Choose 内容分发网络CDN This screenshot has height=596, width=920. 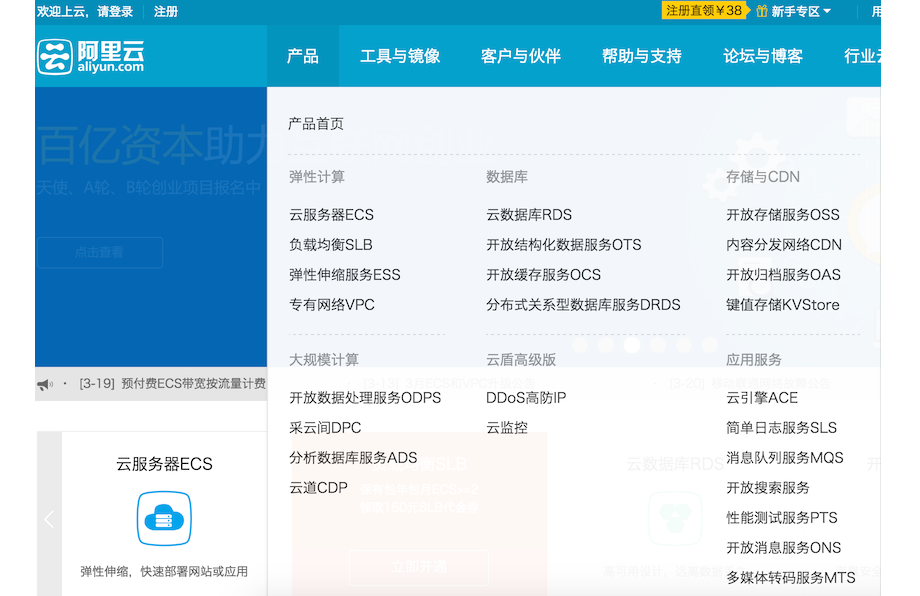(x=784, y=245)
